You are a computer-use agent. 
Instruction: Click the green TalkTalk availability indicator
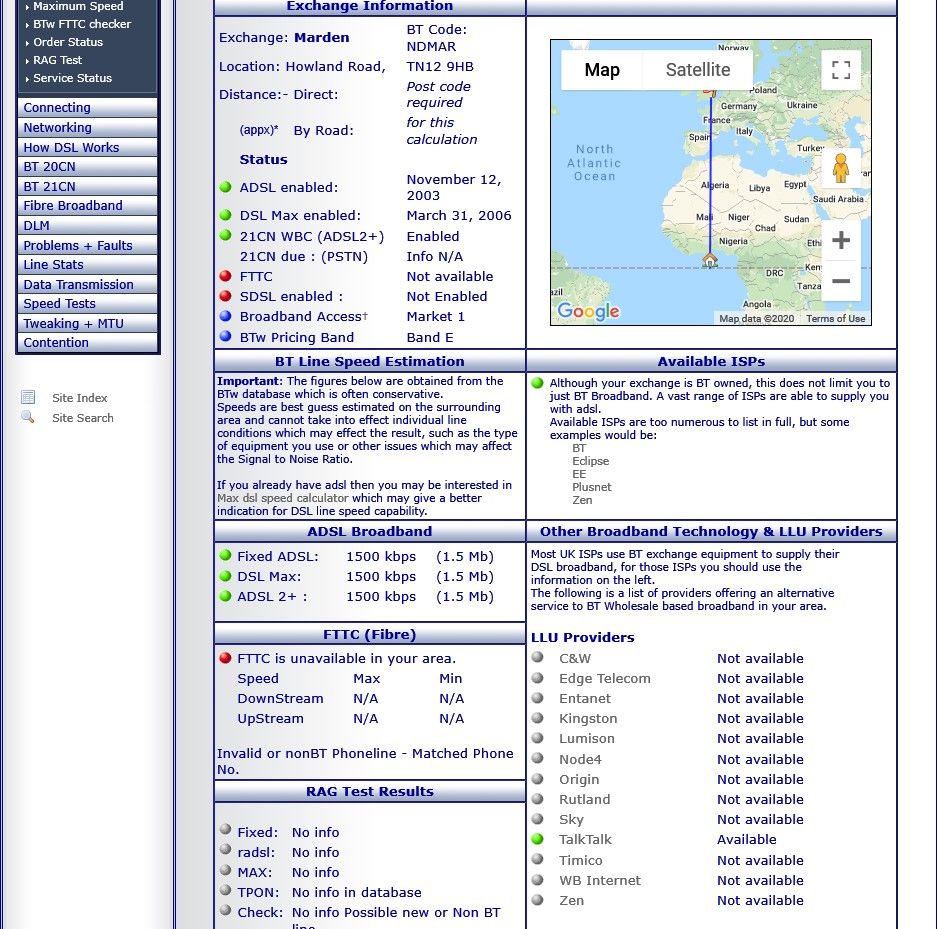[538, 840]
